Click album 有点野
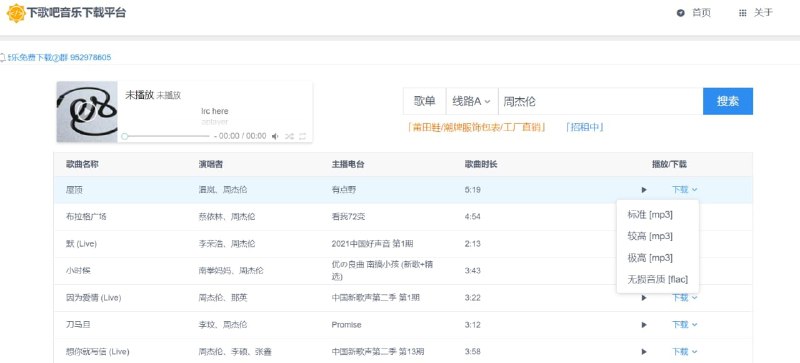The width and height of the screenshot is (800, 363). tap(344, 190)
